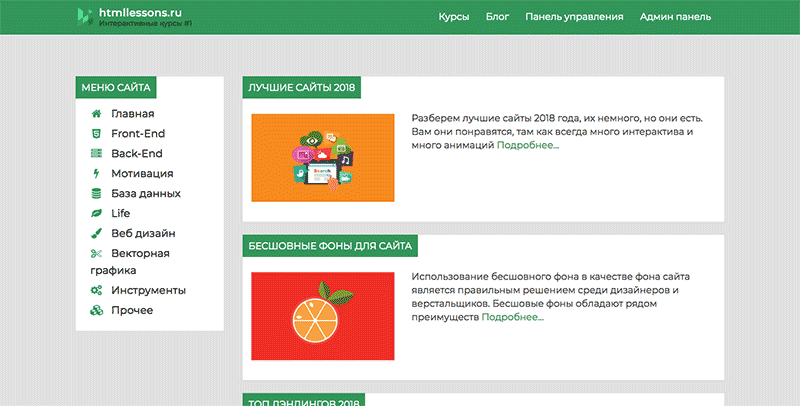The image size is (800, 406).
Task: Click the home icon beside Главная
Action: pyautogui.click(x=96, y=114)
